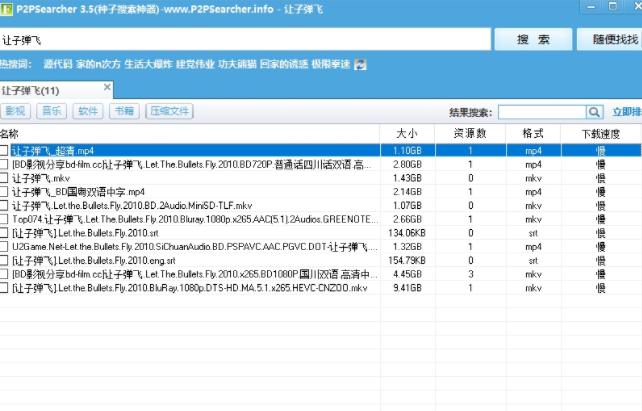Image resolution: width=642 pixels, height=411 pixels.
Task: Click the 随便找找 button
Action: click(x=610, y=39)
